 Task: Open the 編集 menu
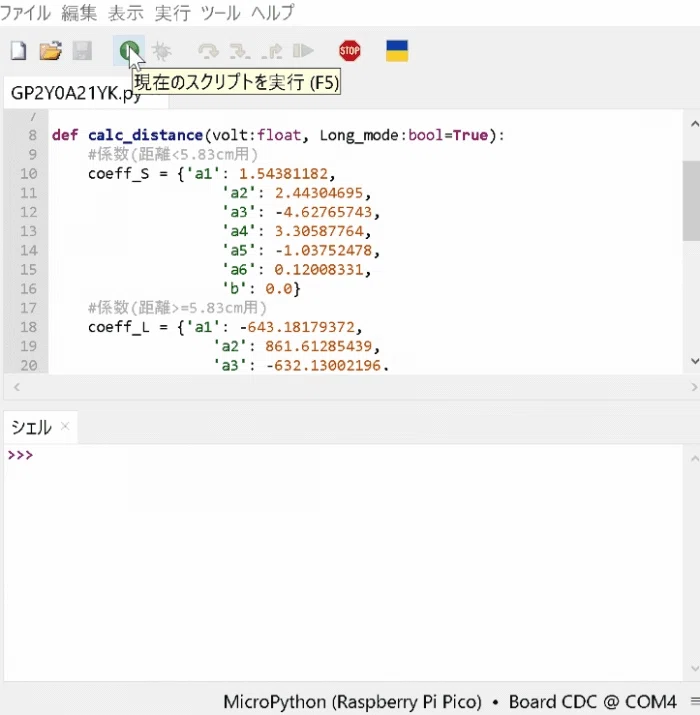pyautogui.click(x=79, y=12)
